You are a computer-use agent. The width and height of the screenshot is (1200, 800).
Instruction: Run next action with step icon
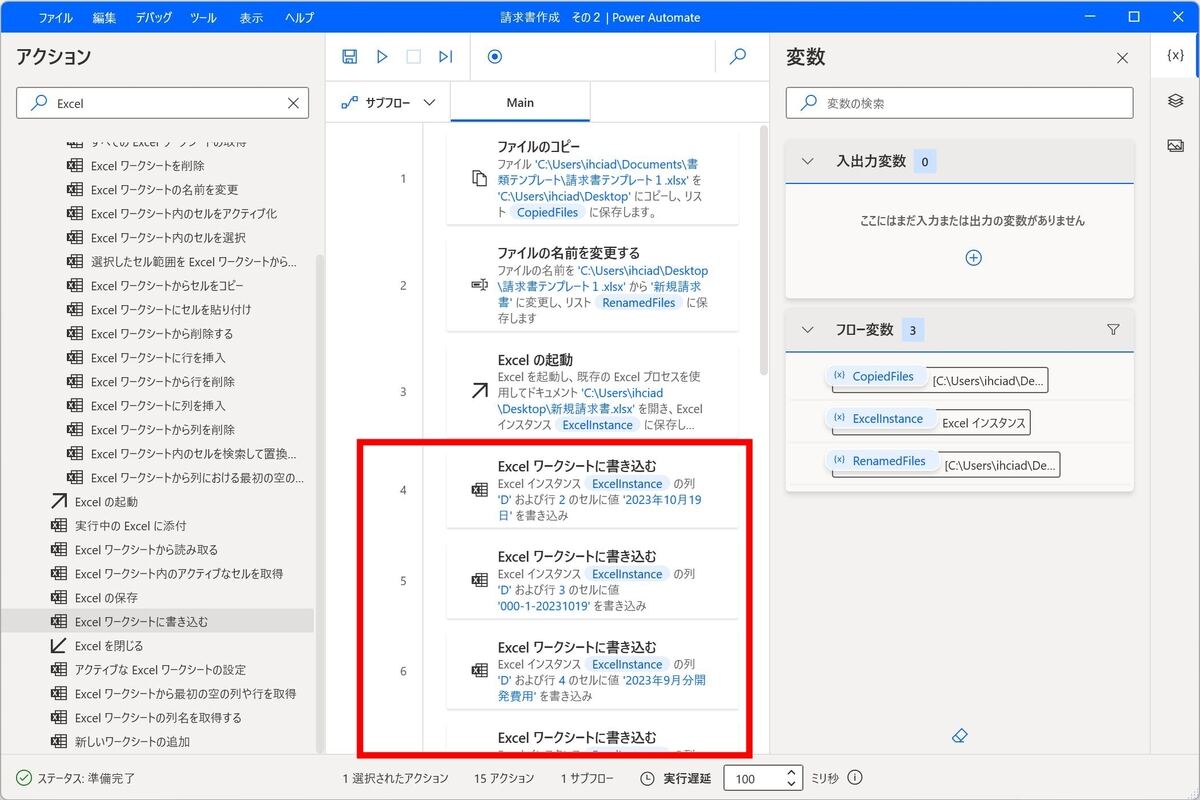tap(445, 57)
